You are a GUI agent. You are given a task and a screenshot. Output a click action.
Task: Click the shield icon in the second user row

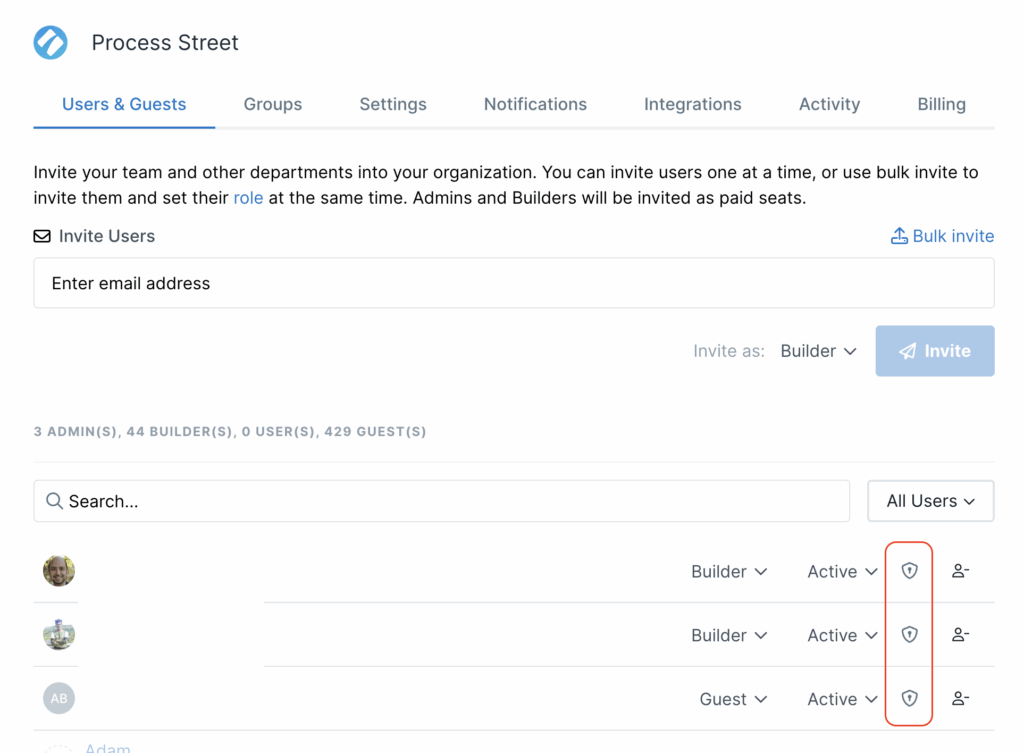tap(909, 635)
